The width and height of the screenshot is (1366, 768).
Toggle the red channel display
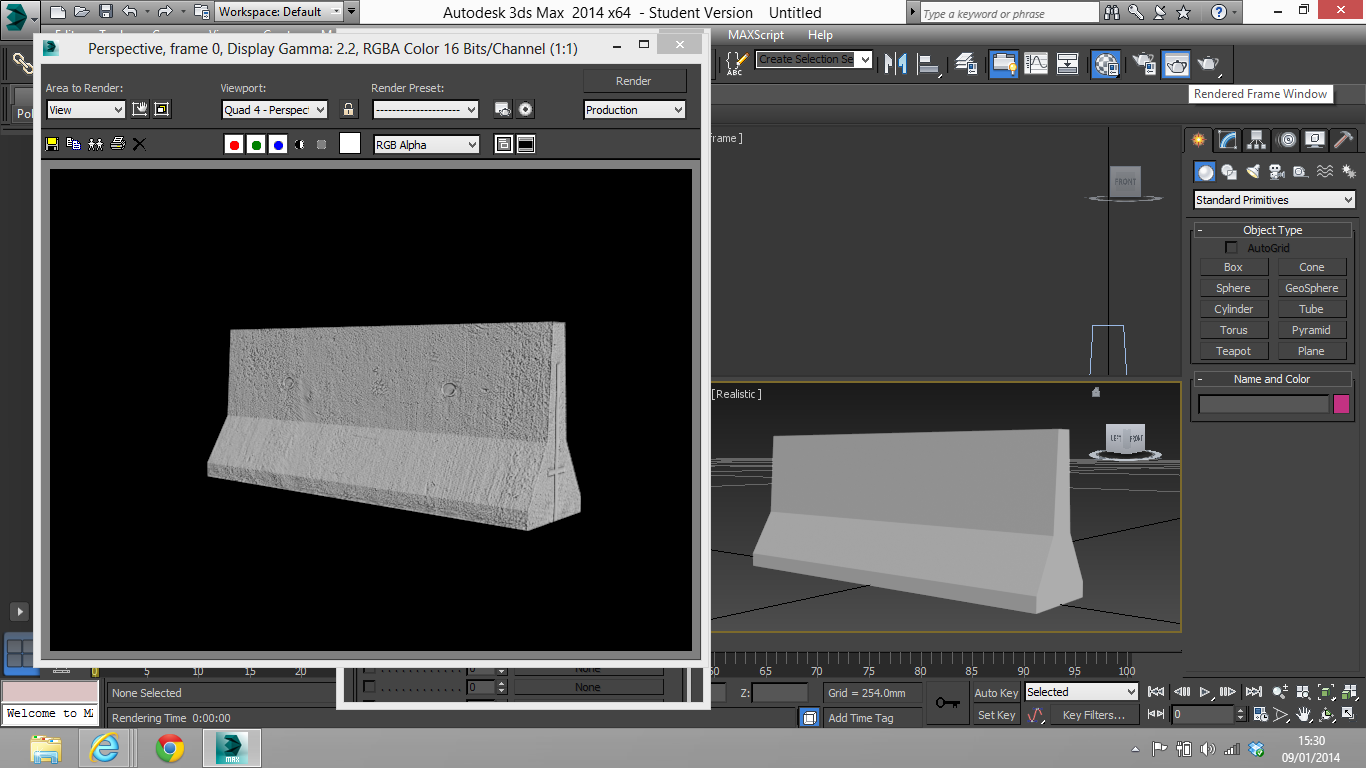tap(234, 145)
